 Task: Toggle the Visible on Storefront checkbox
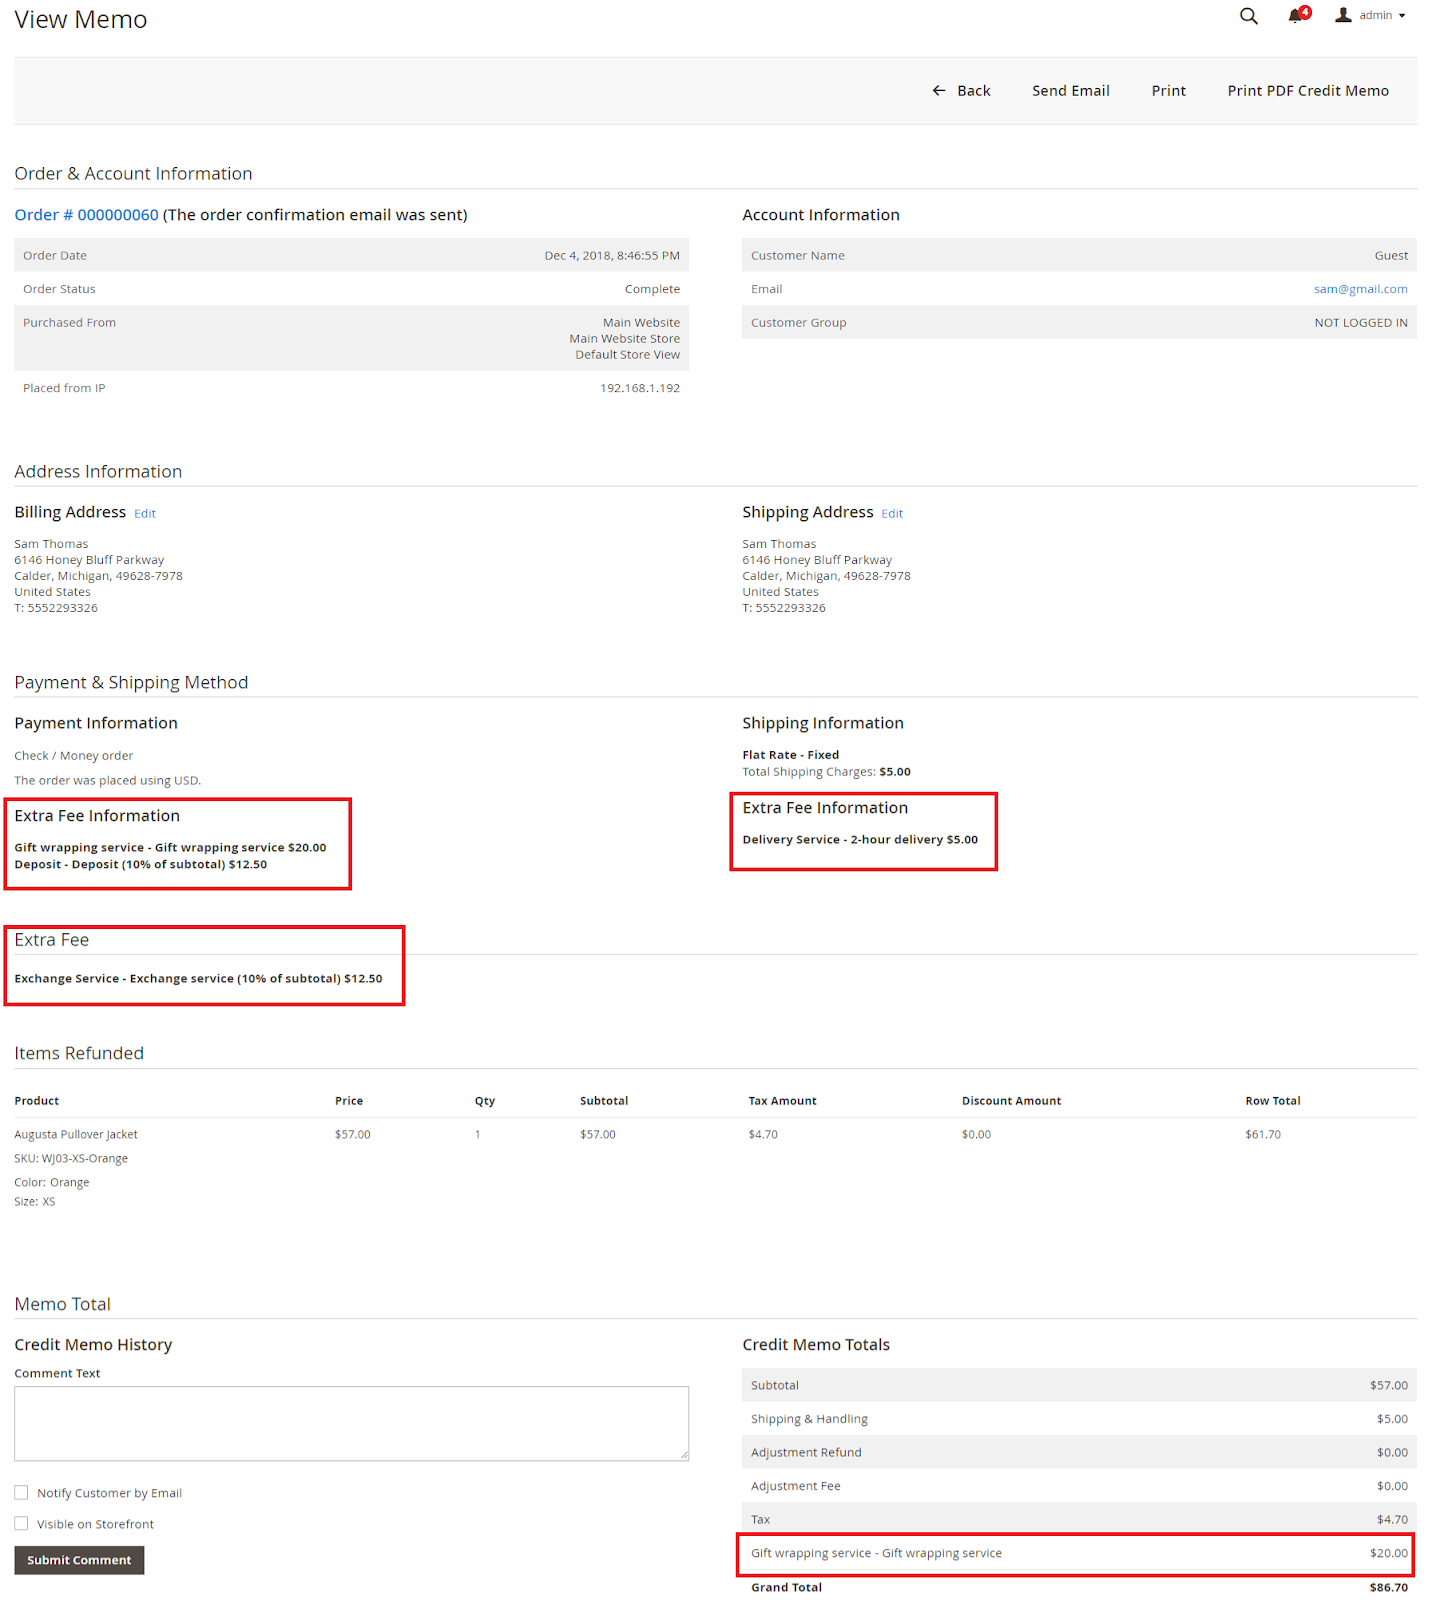point(21,1524)
